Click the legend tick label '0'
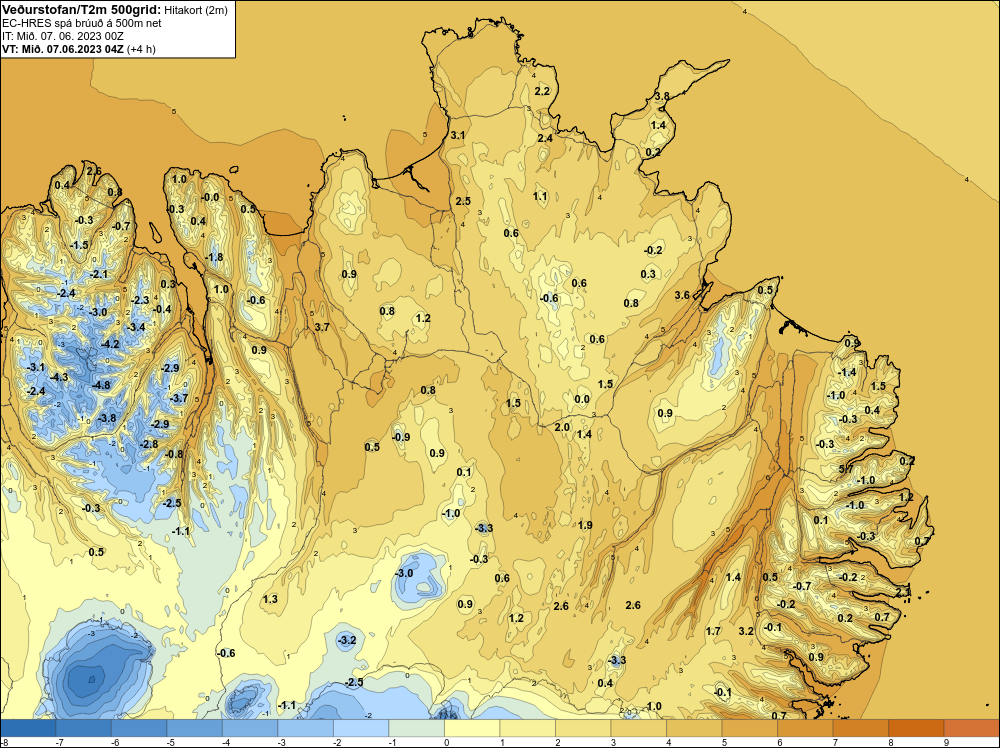 click(447, 742)
